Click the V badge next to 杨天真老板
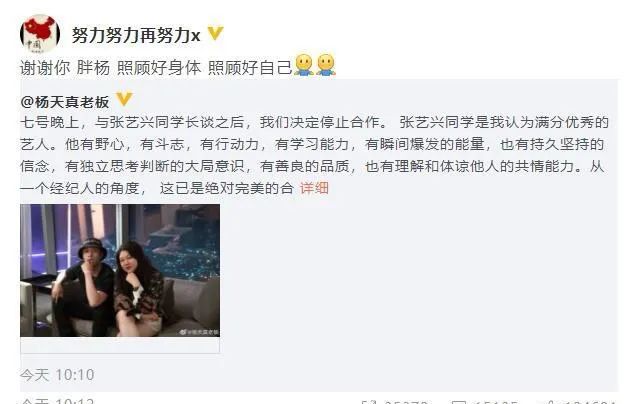 coord(124,99)
